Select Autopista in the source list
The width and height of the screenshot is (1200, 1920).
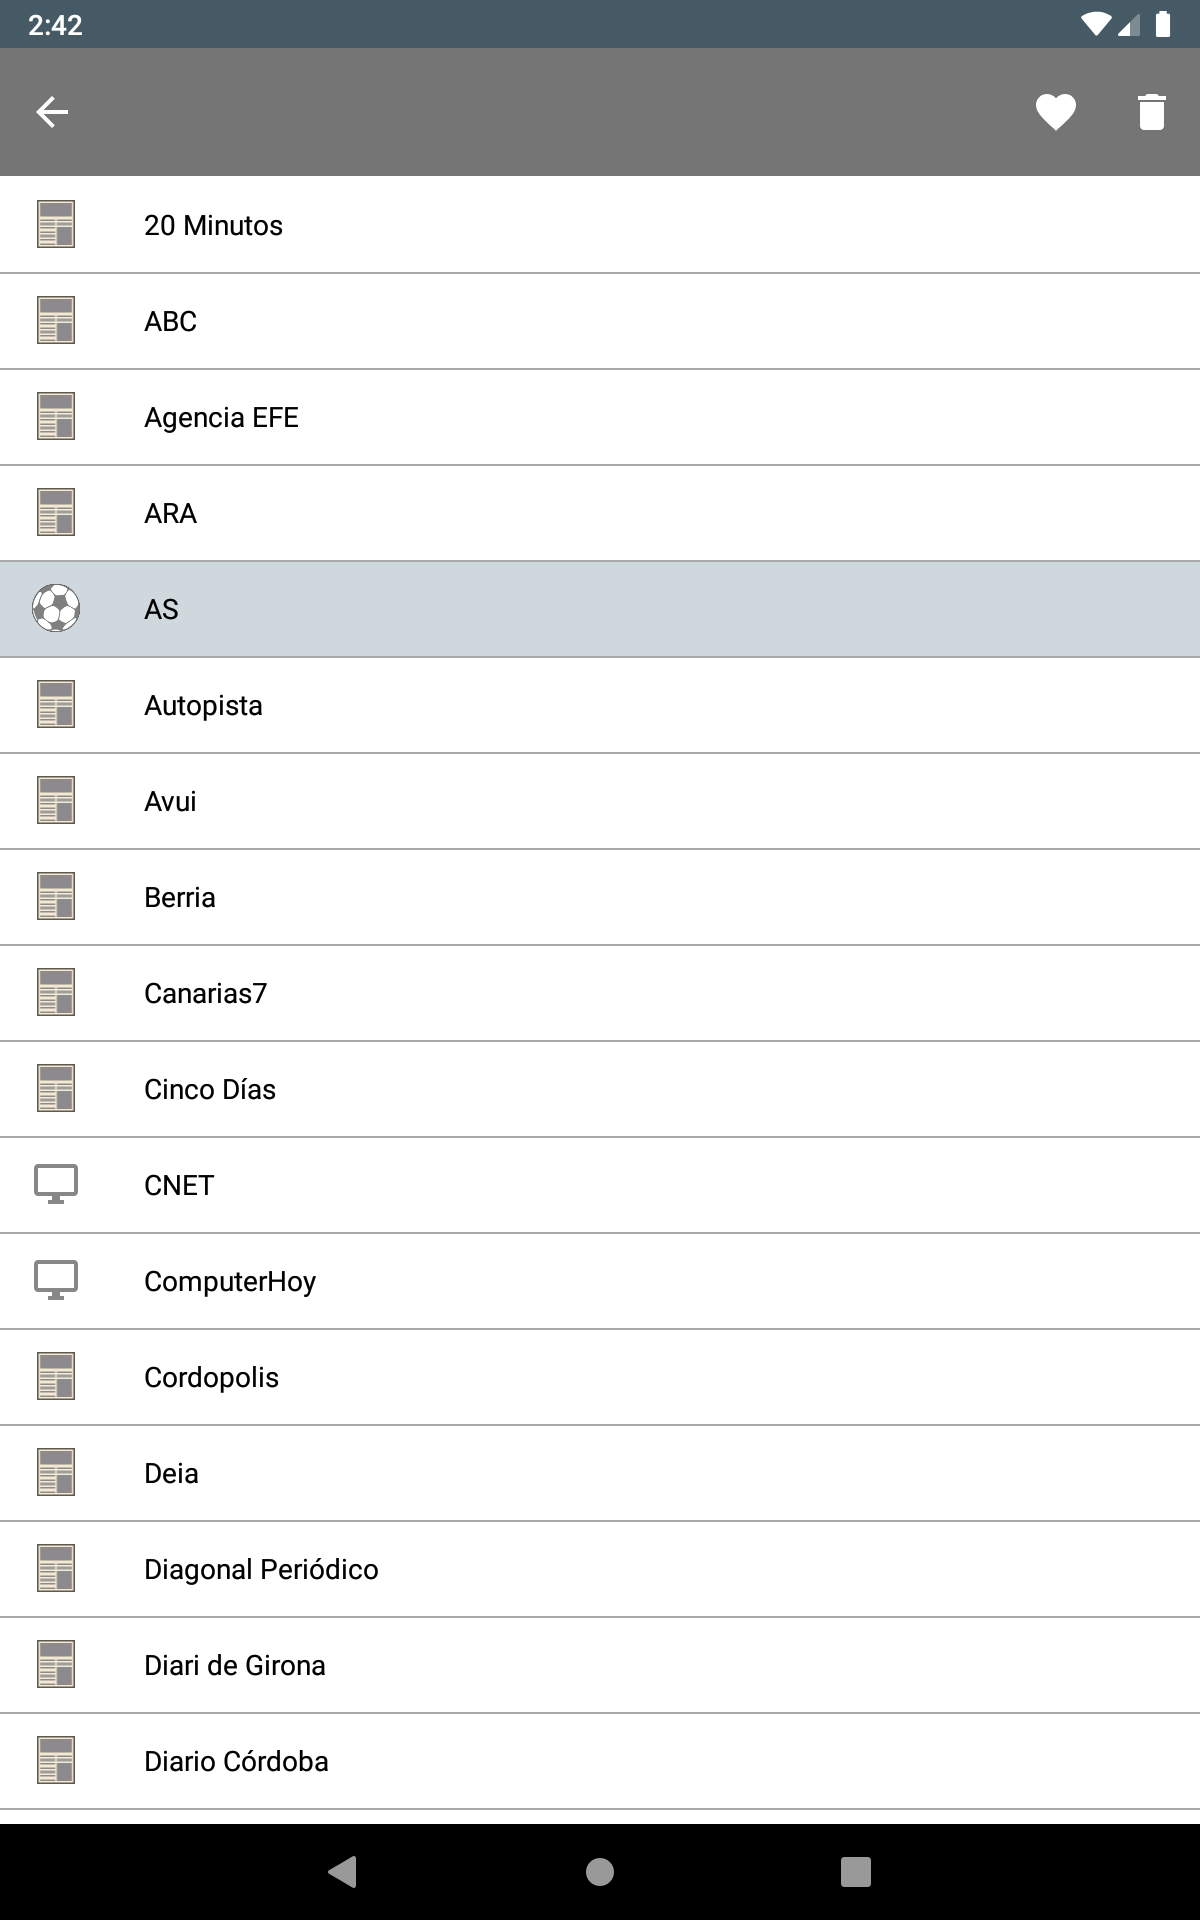(600, 705)
